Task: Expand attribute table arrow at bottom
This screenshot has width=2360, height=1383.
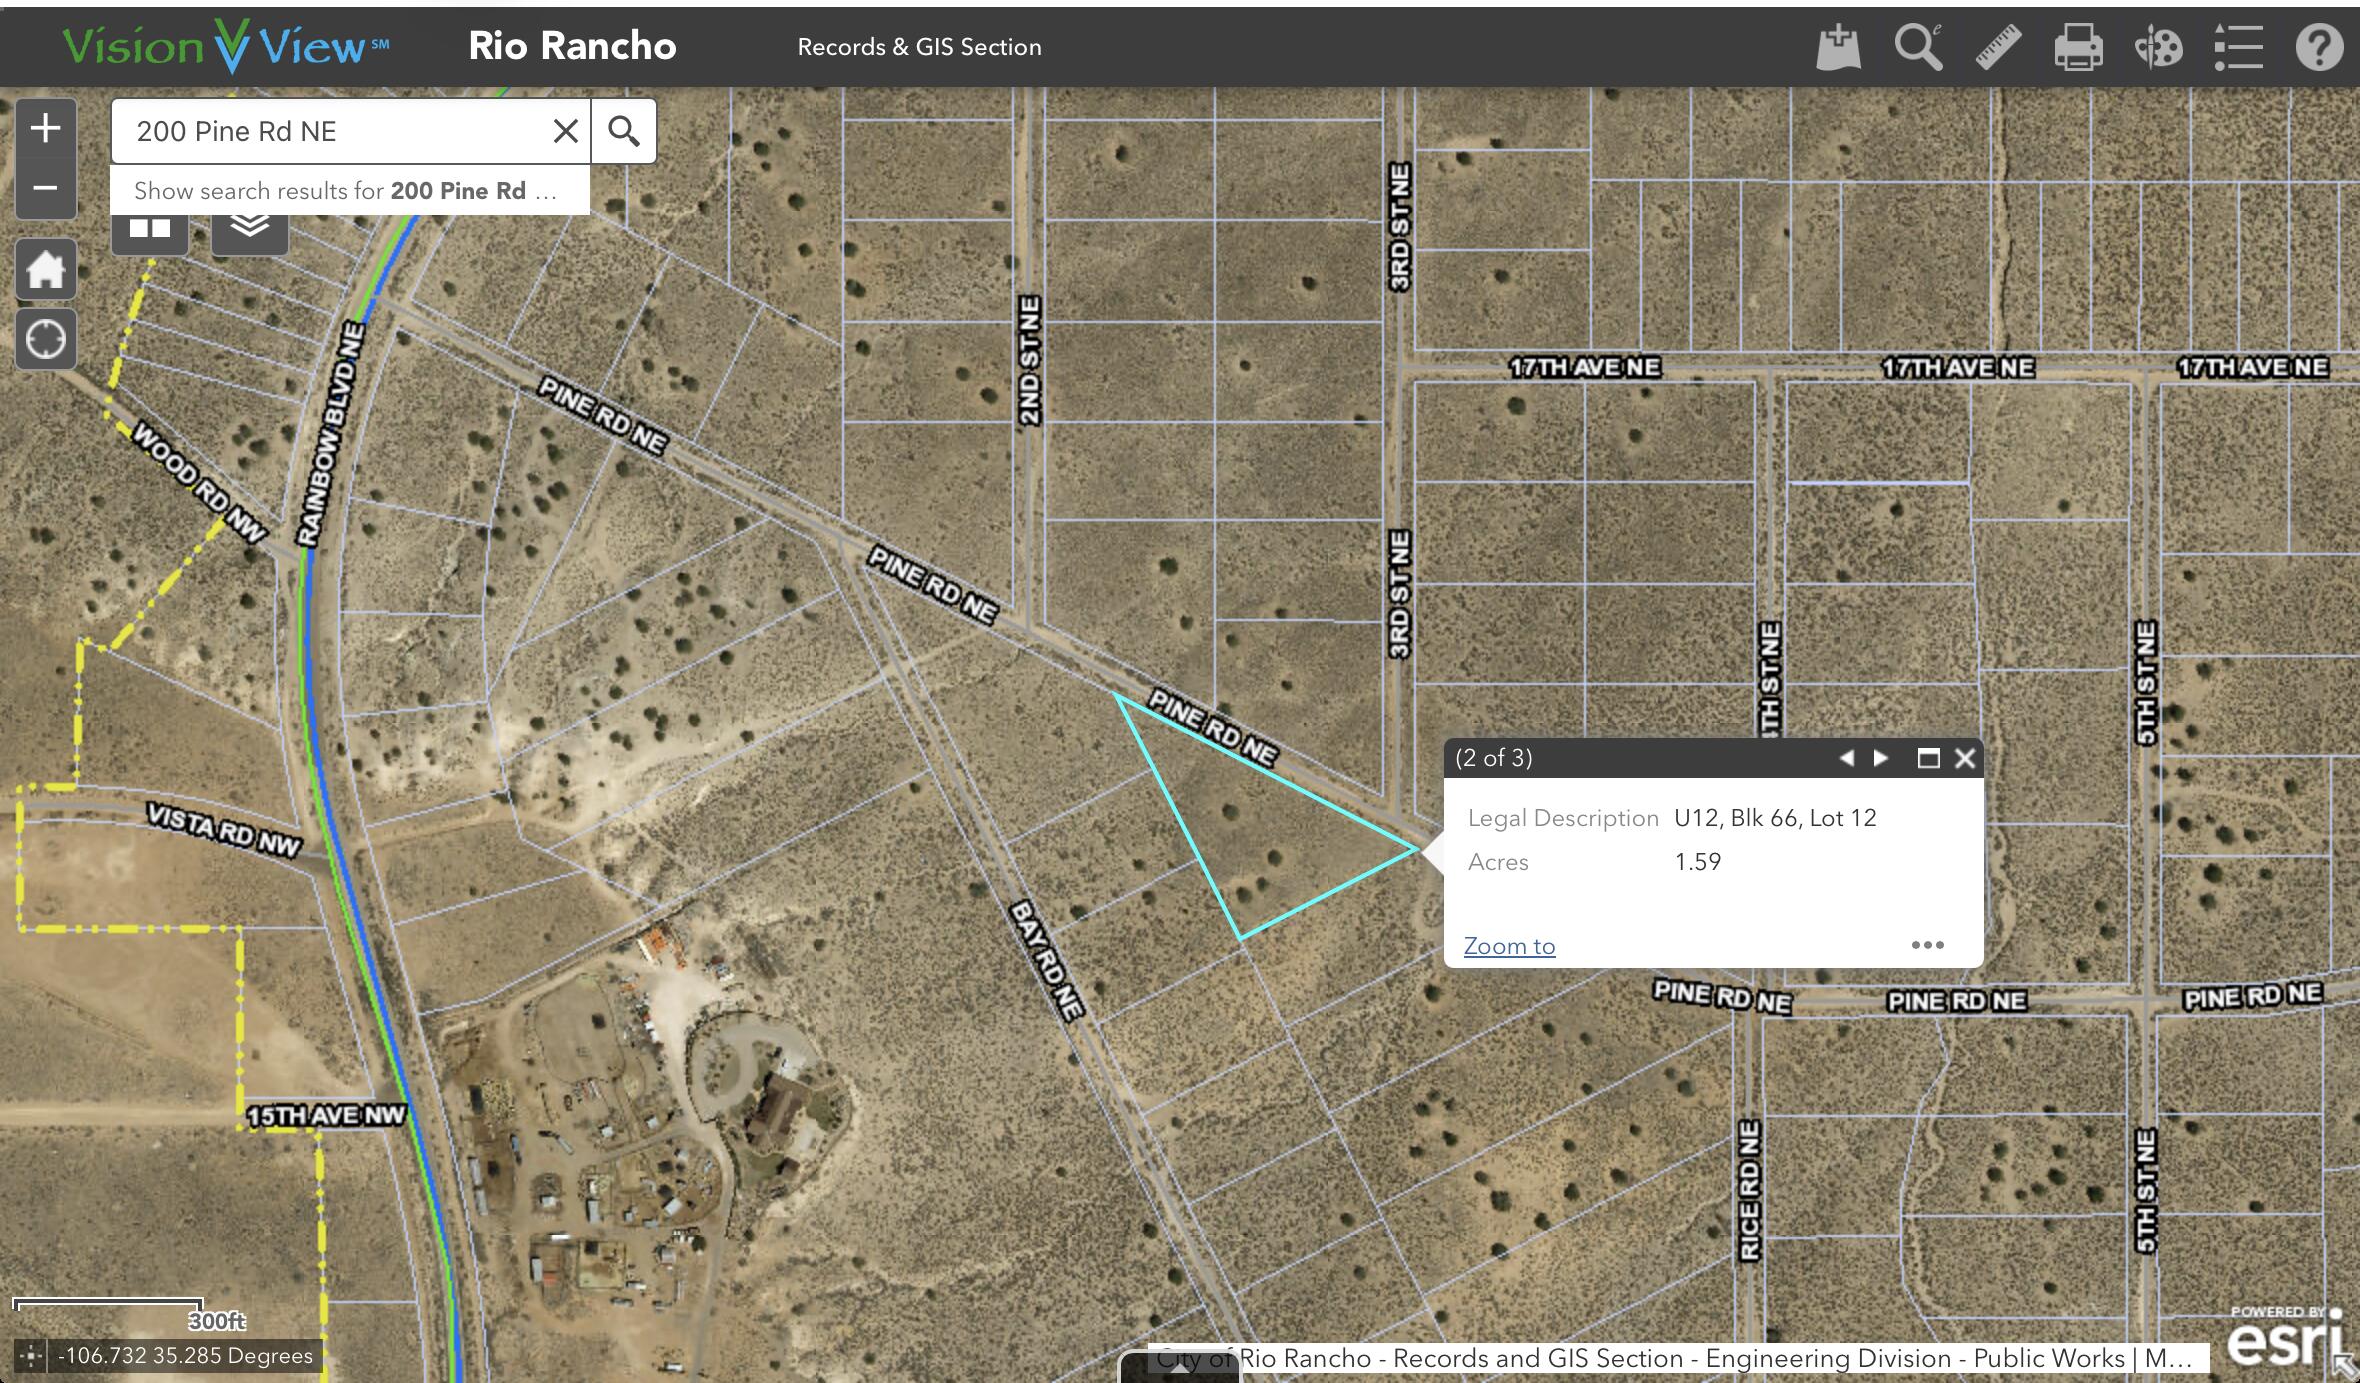Action: click(x=1179, y=1367)
